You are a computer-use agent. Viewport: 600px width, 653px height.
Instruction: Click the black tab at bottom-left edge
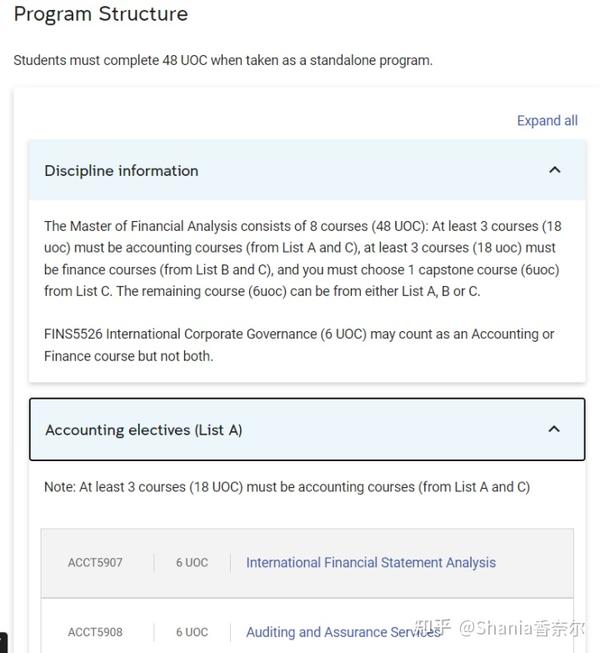3,642
